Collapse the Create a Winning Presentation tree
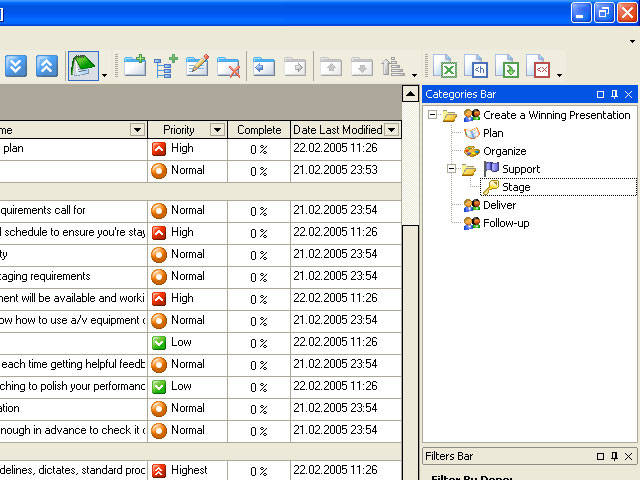The image size is (640, 480). click(x=432, y=115)
